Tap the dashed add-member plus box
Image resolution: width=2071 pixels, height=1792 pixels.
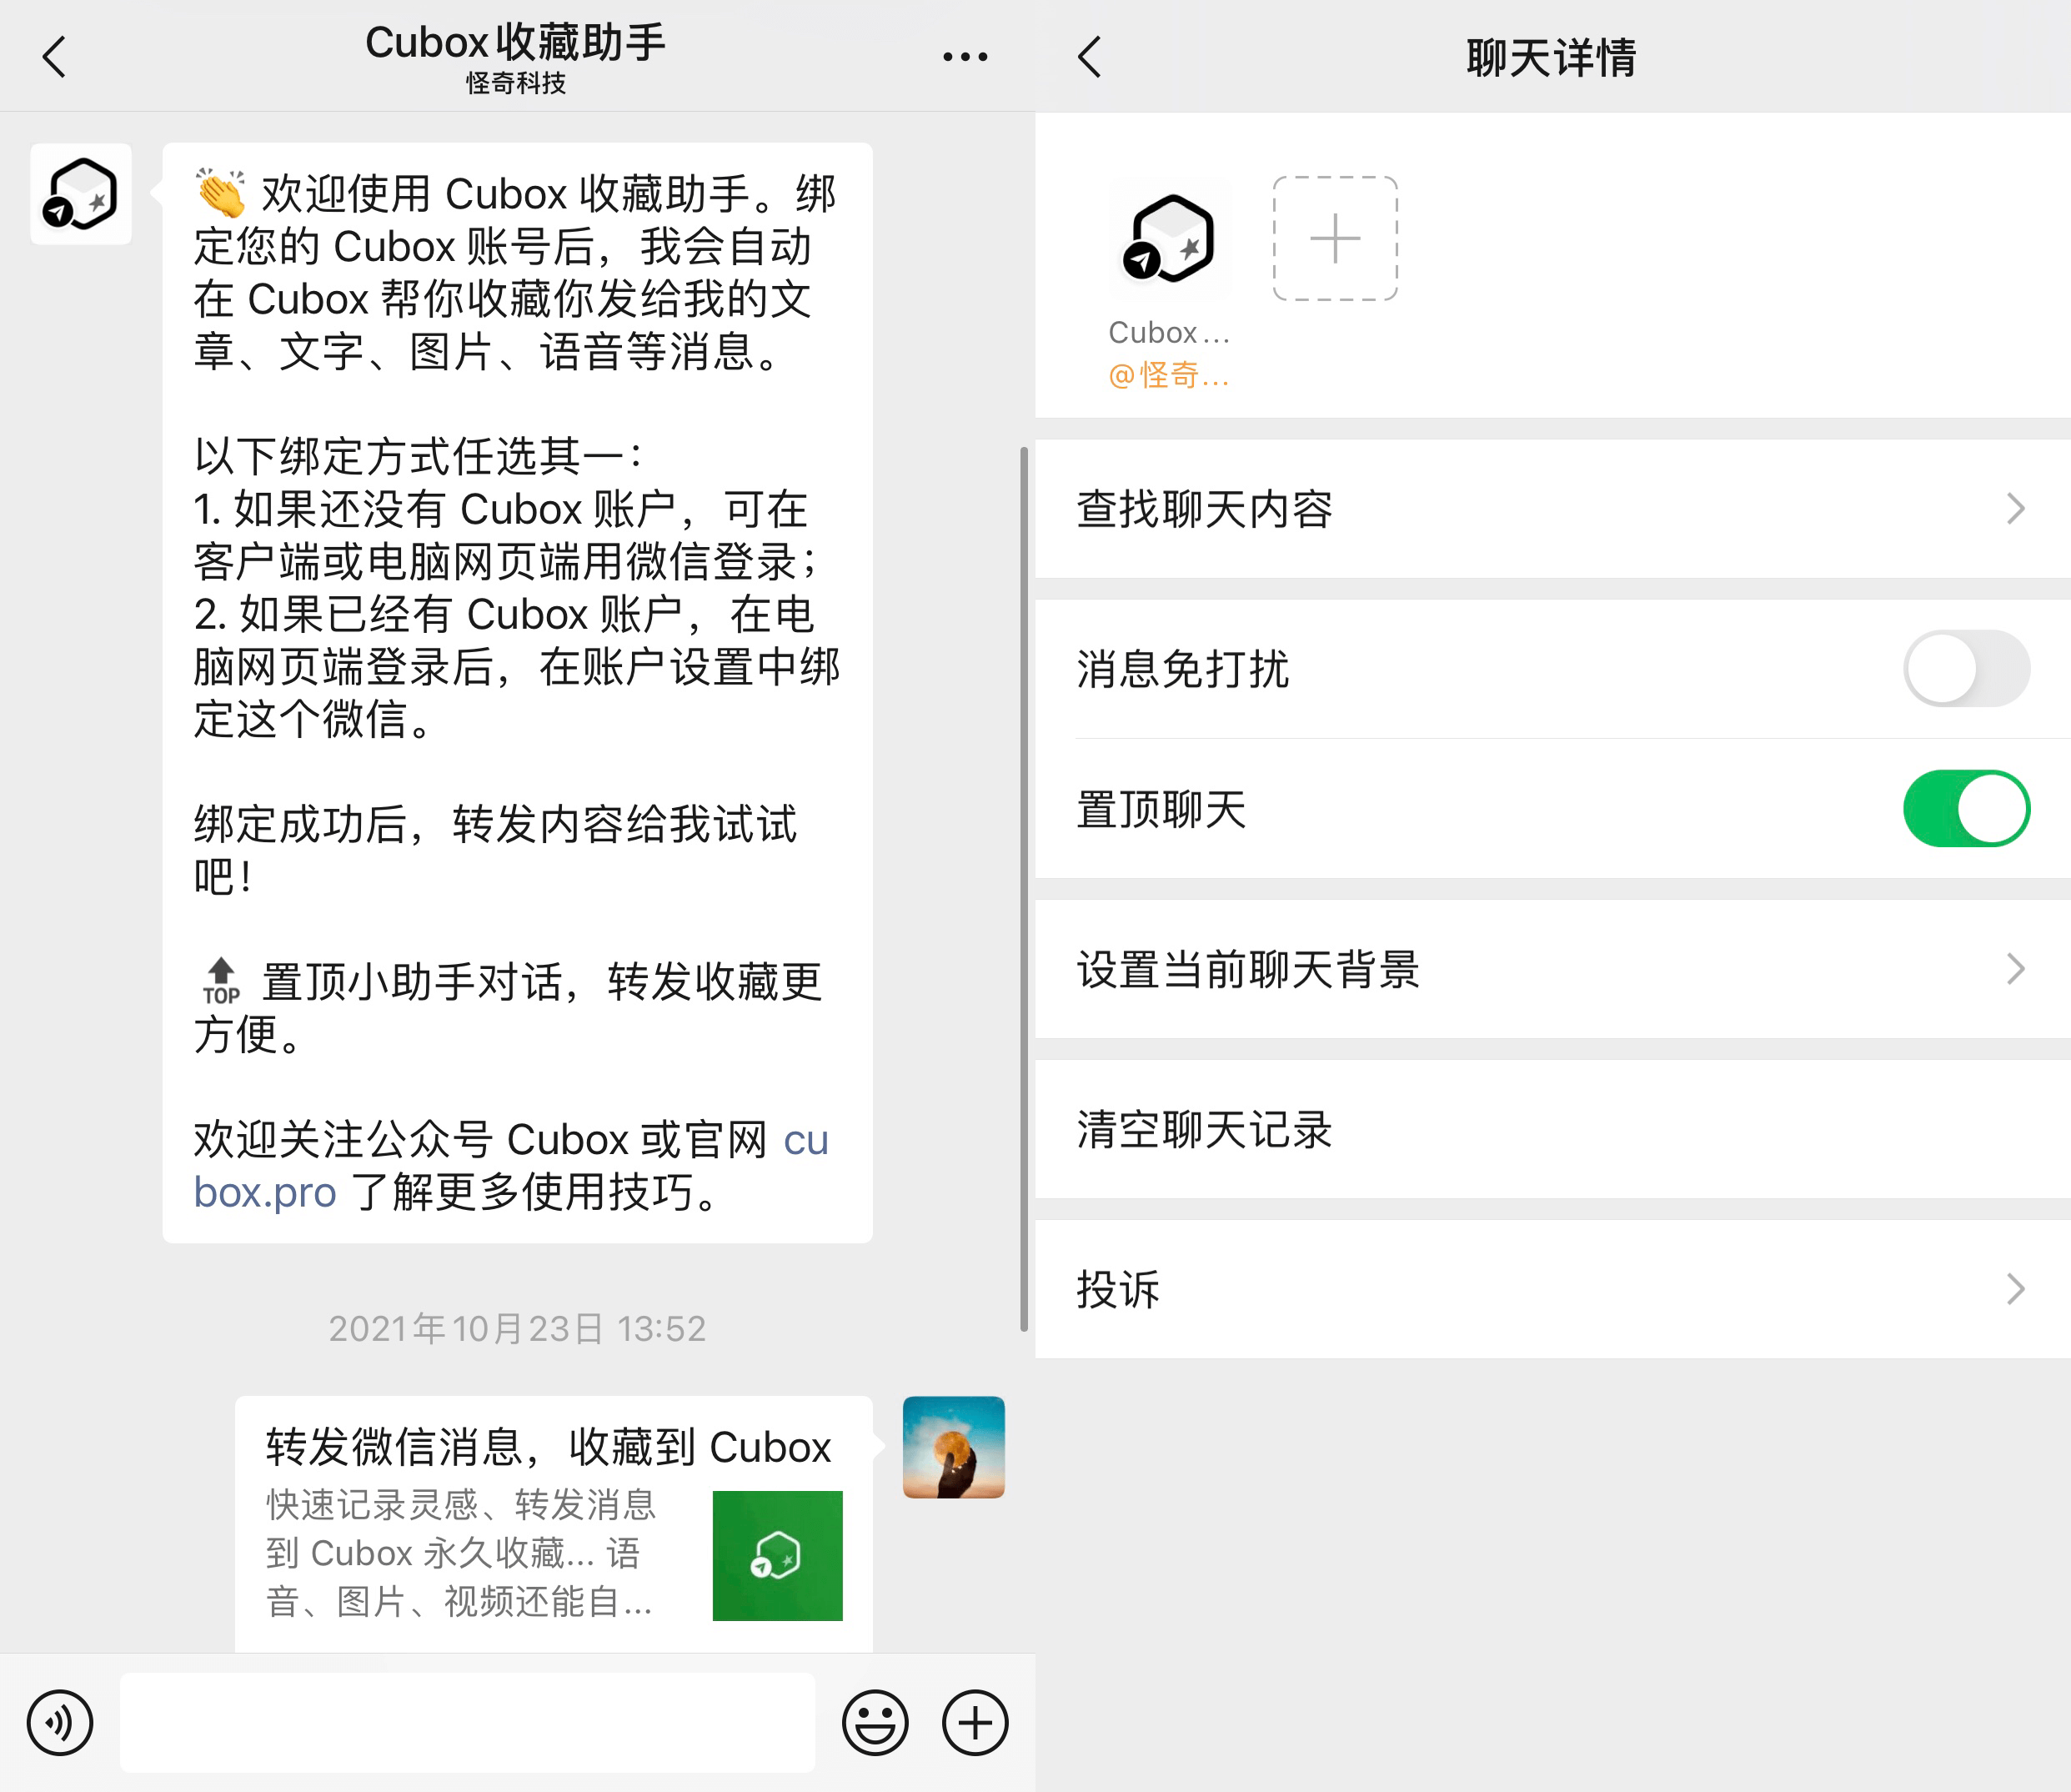(1335, 239)
